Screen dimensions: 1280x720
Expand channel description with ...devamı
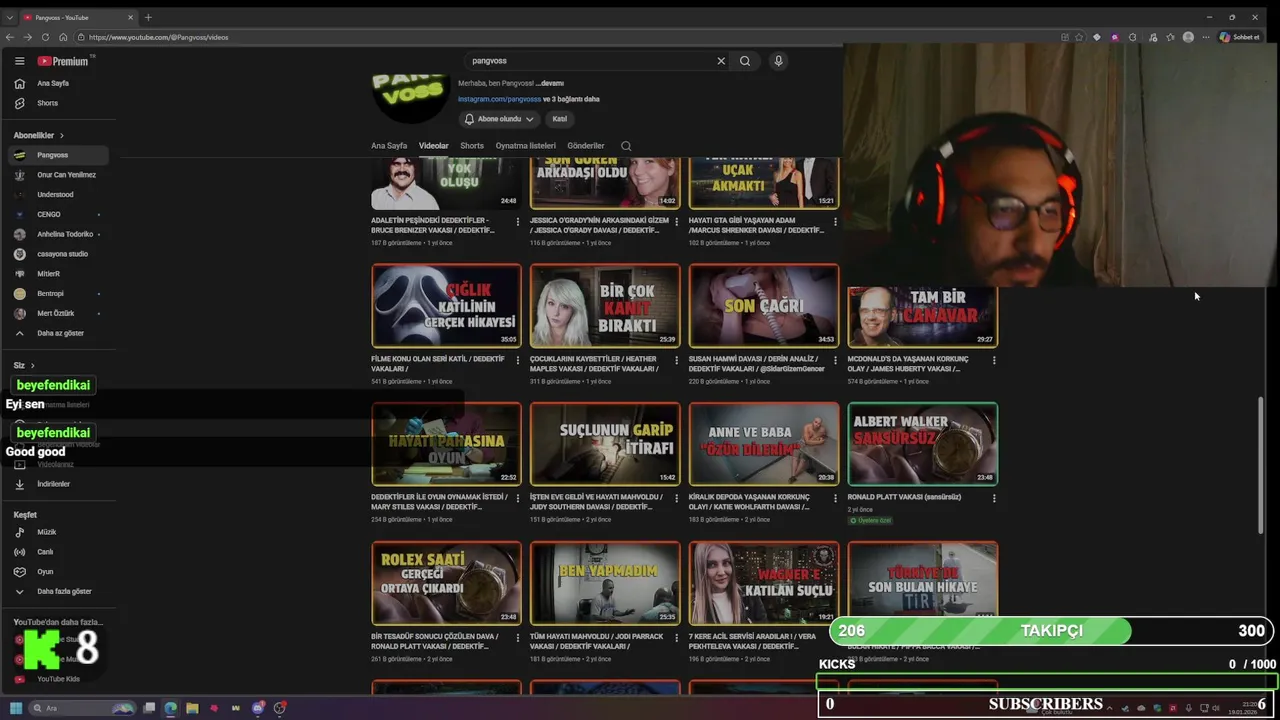[550, 83]
